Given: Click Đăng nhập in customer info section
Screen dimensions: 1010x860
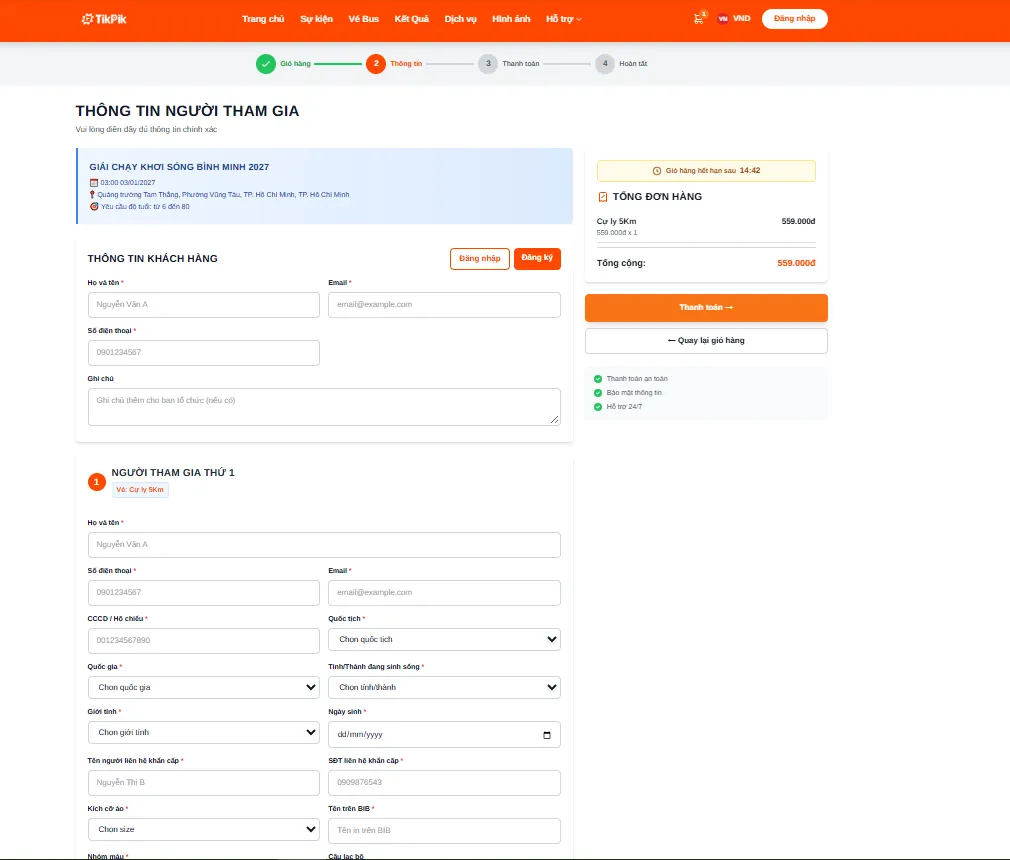Looking at the screenshot, I should pos(480,259).
